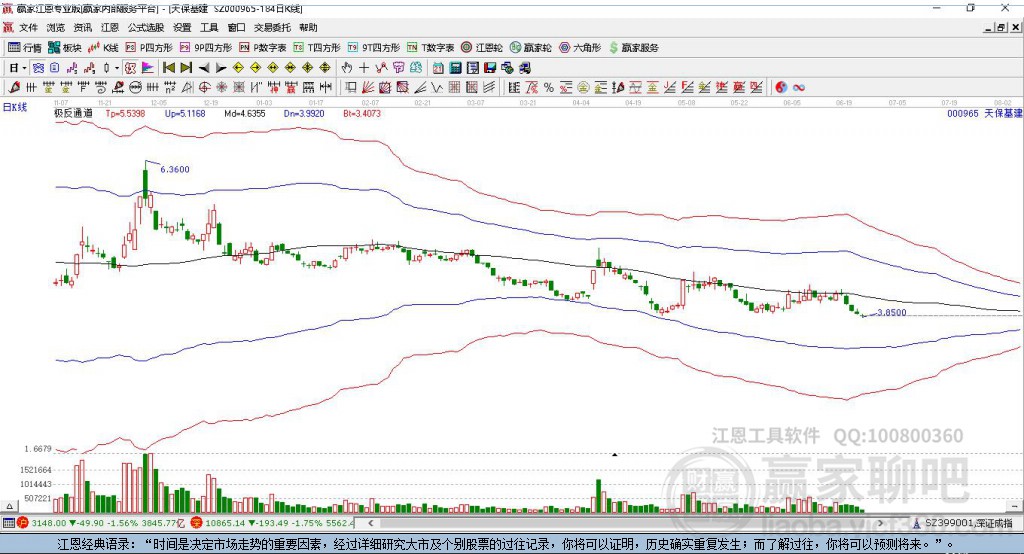Click the 极反通道 indicator label
This screenshot has width=1024, height=554.
click(73, 113)
